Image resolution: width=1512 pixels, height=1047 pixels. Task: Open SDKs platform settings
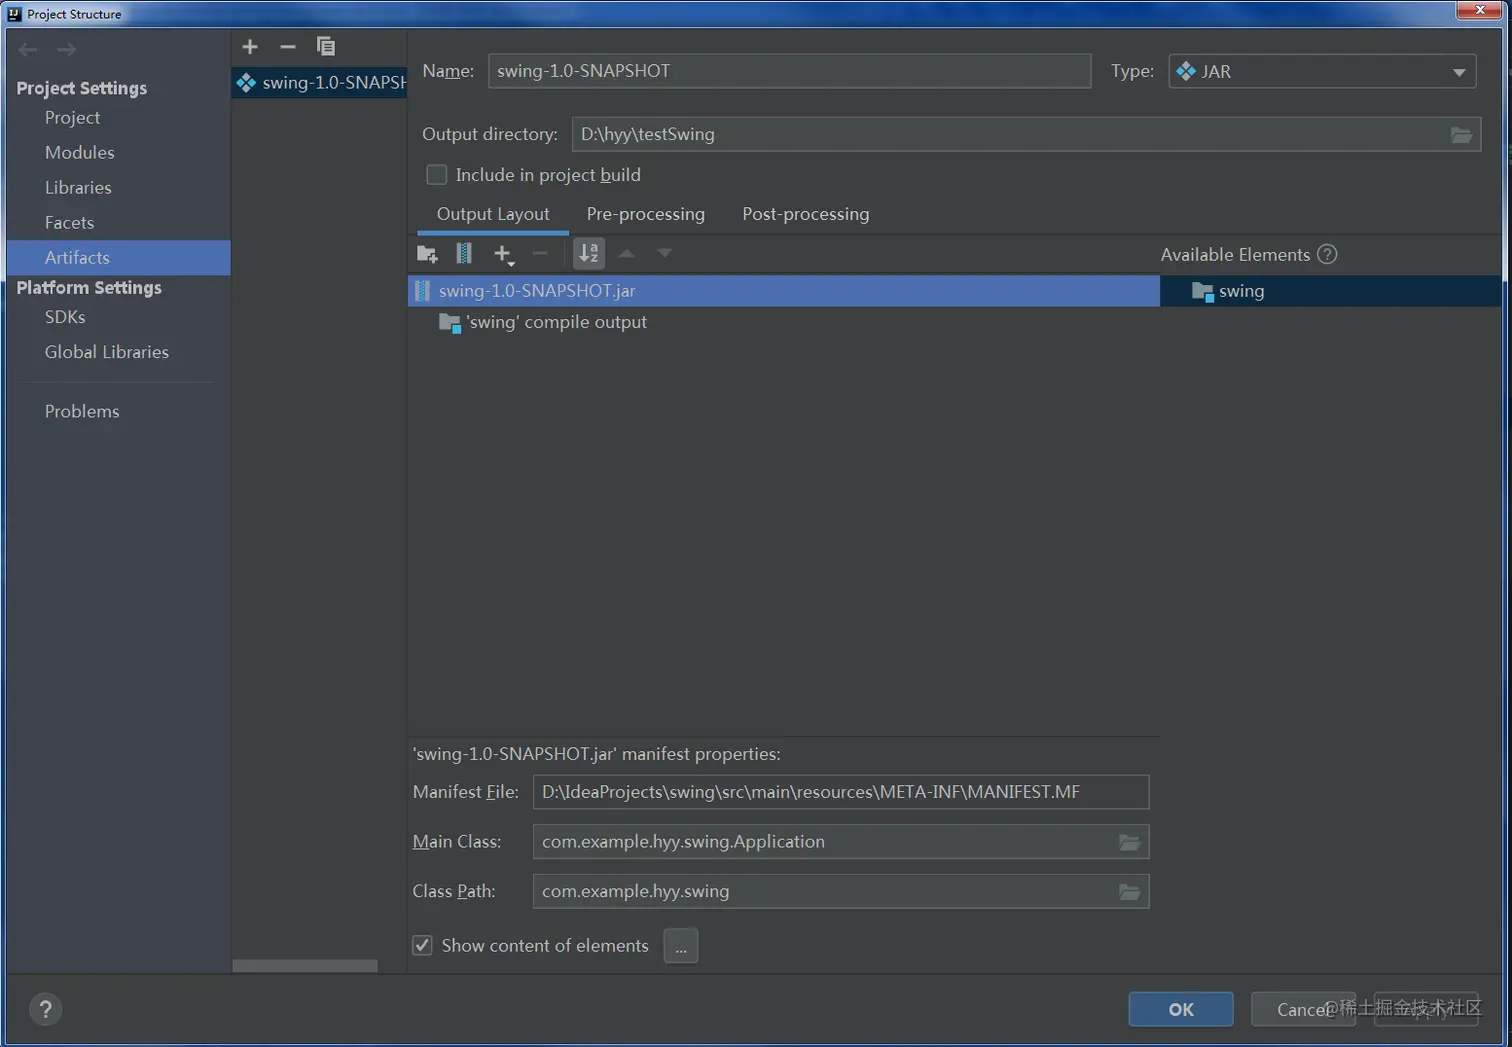click(65, 316)
